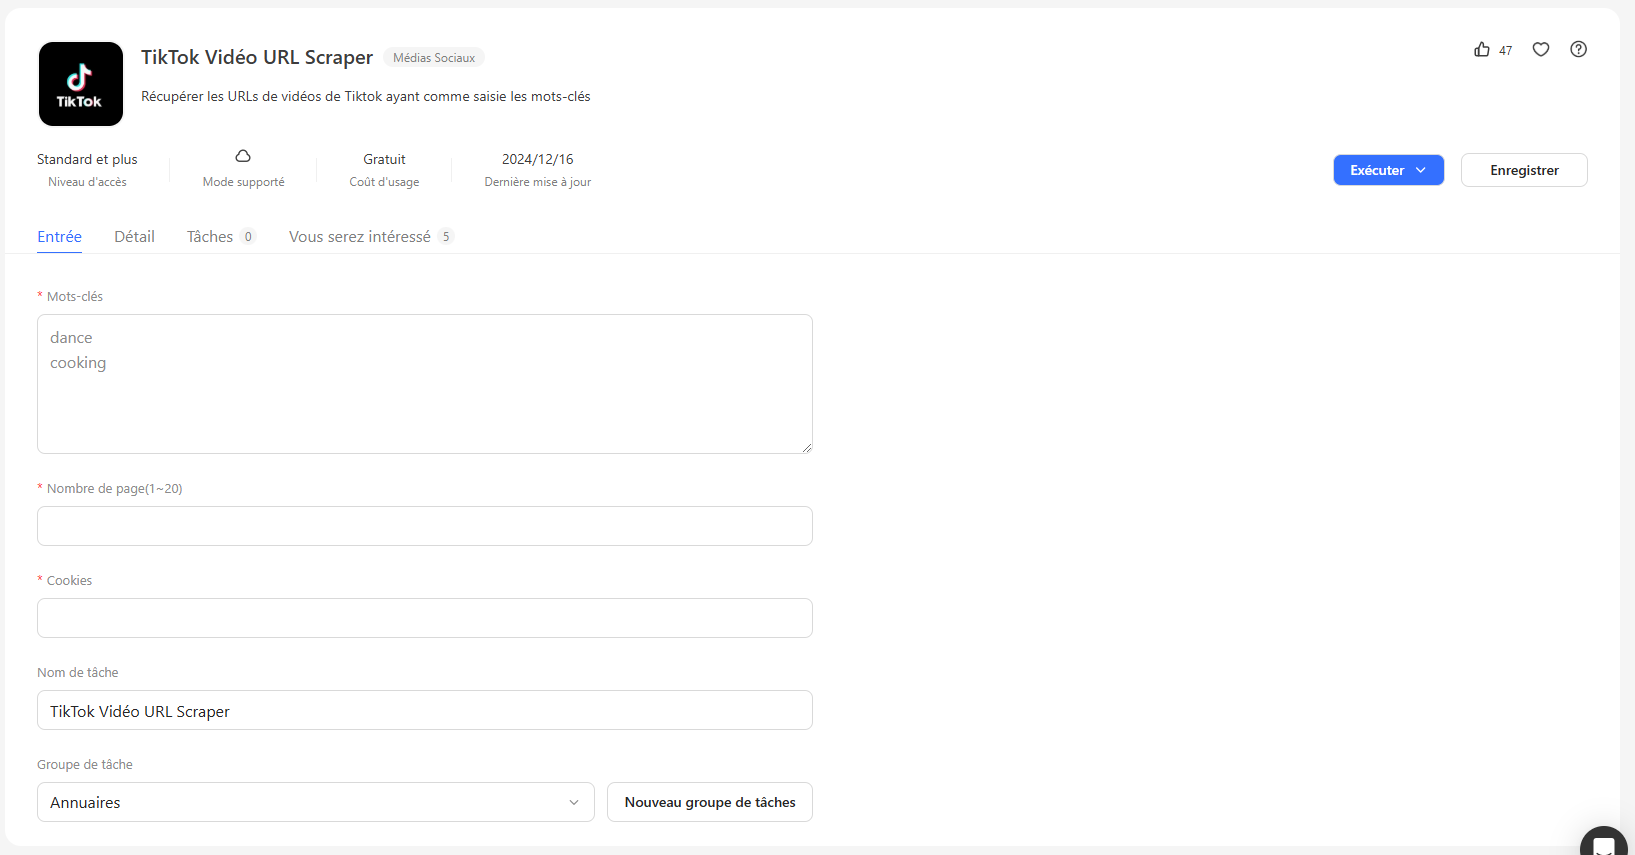The height and width of the screenshot is (855, 1635).
Task: Click the 'Mots-clés' field label
Action: 75,297
